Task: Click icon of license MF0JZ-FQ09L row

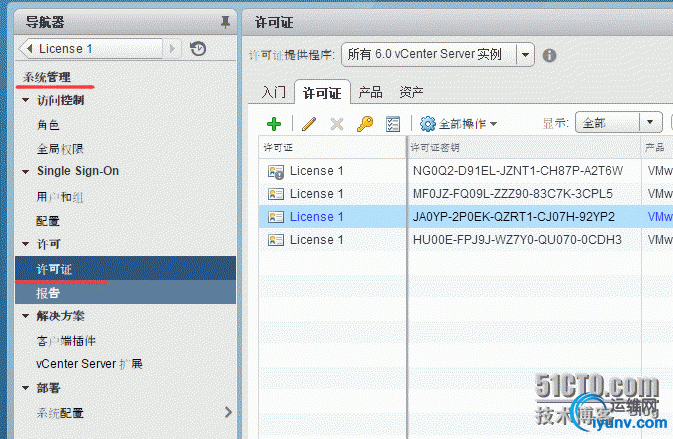Action: [x=276, y=194]
